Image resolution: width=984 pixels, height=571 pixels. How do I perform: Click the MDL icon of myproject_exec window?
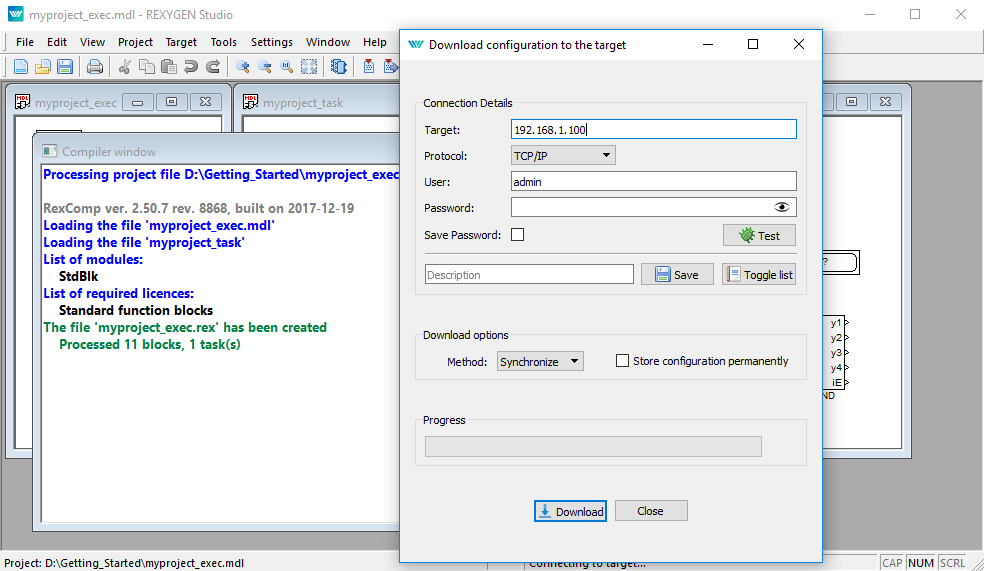coord(23,102)
